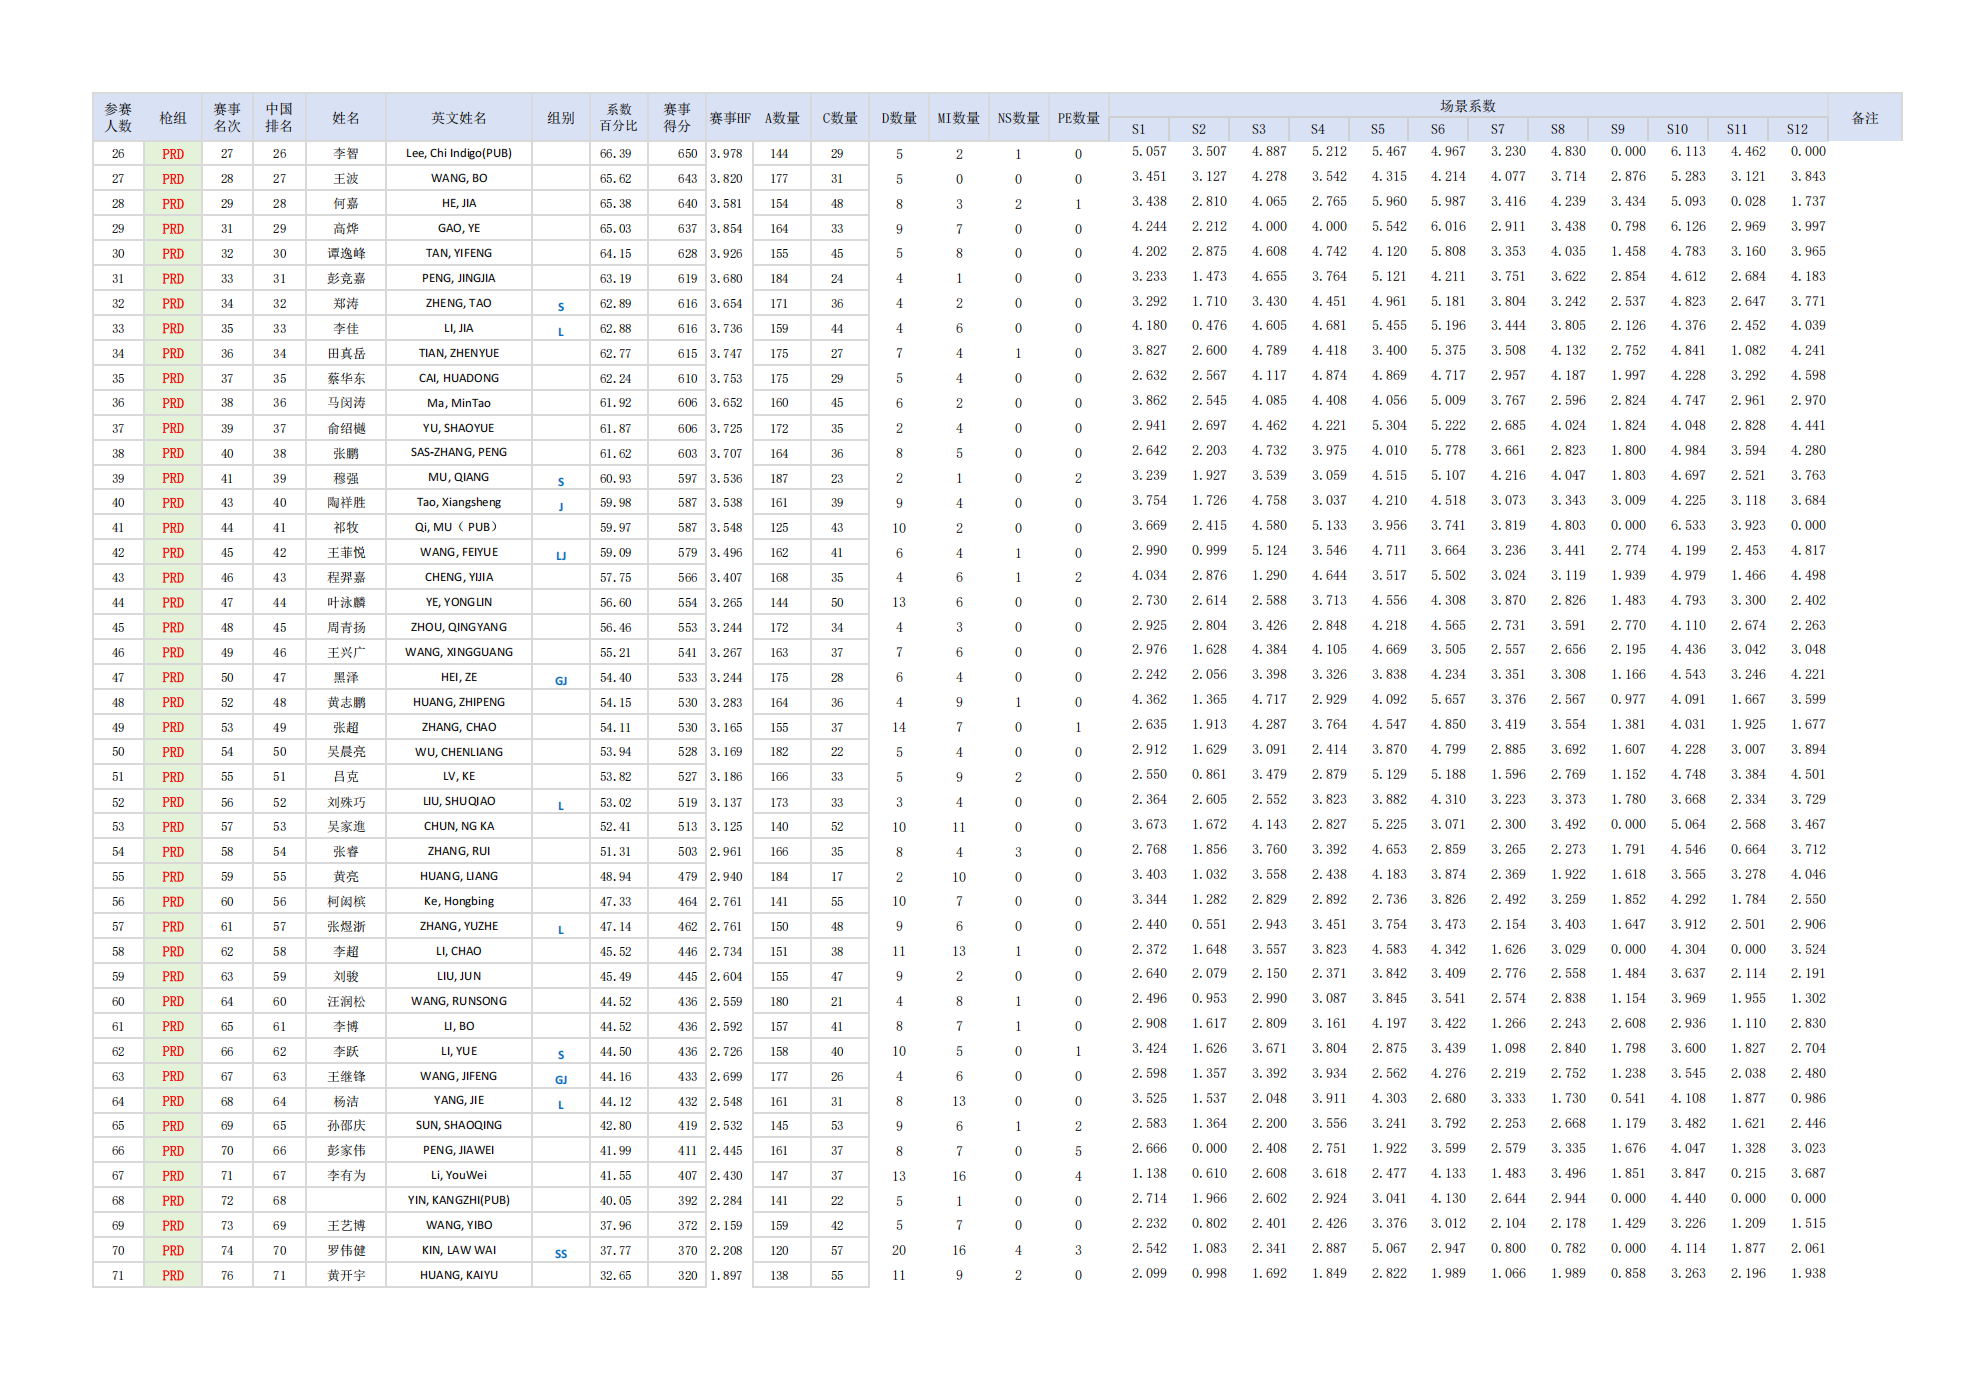Image resolution: width=1964 pixels, height=1389 pixels.
Task: Click the 赛事HF column header
Action: point(730,118)
